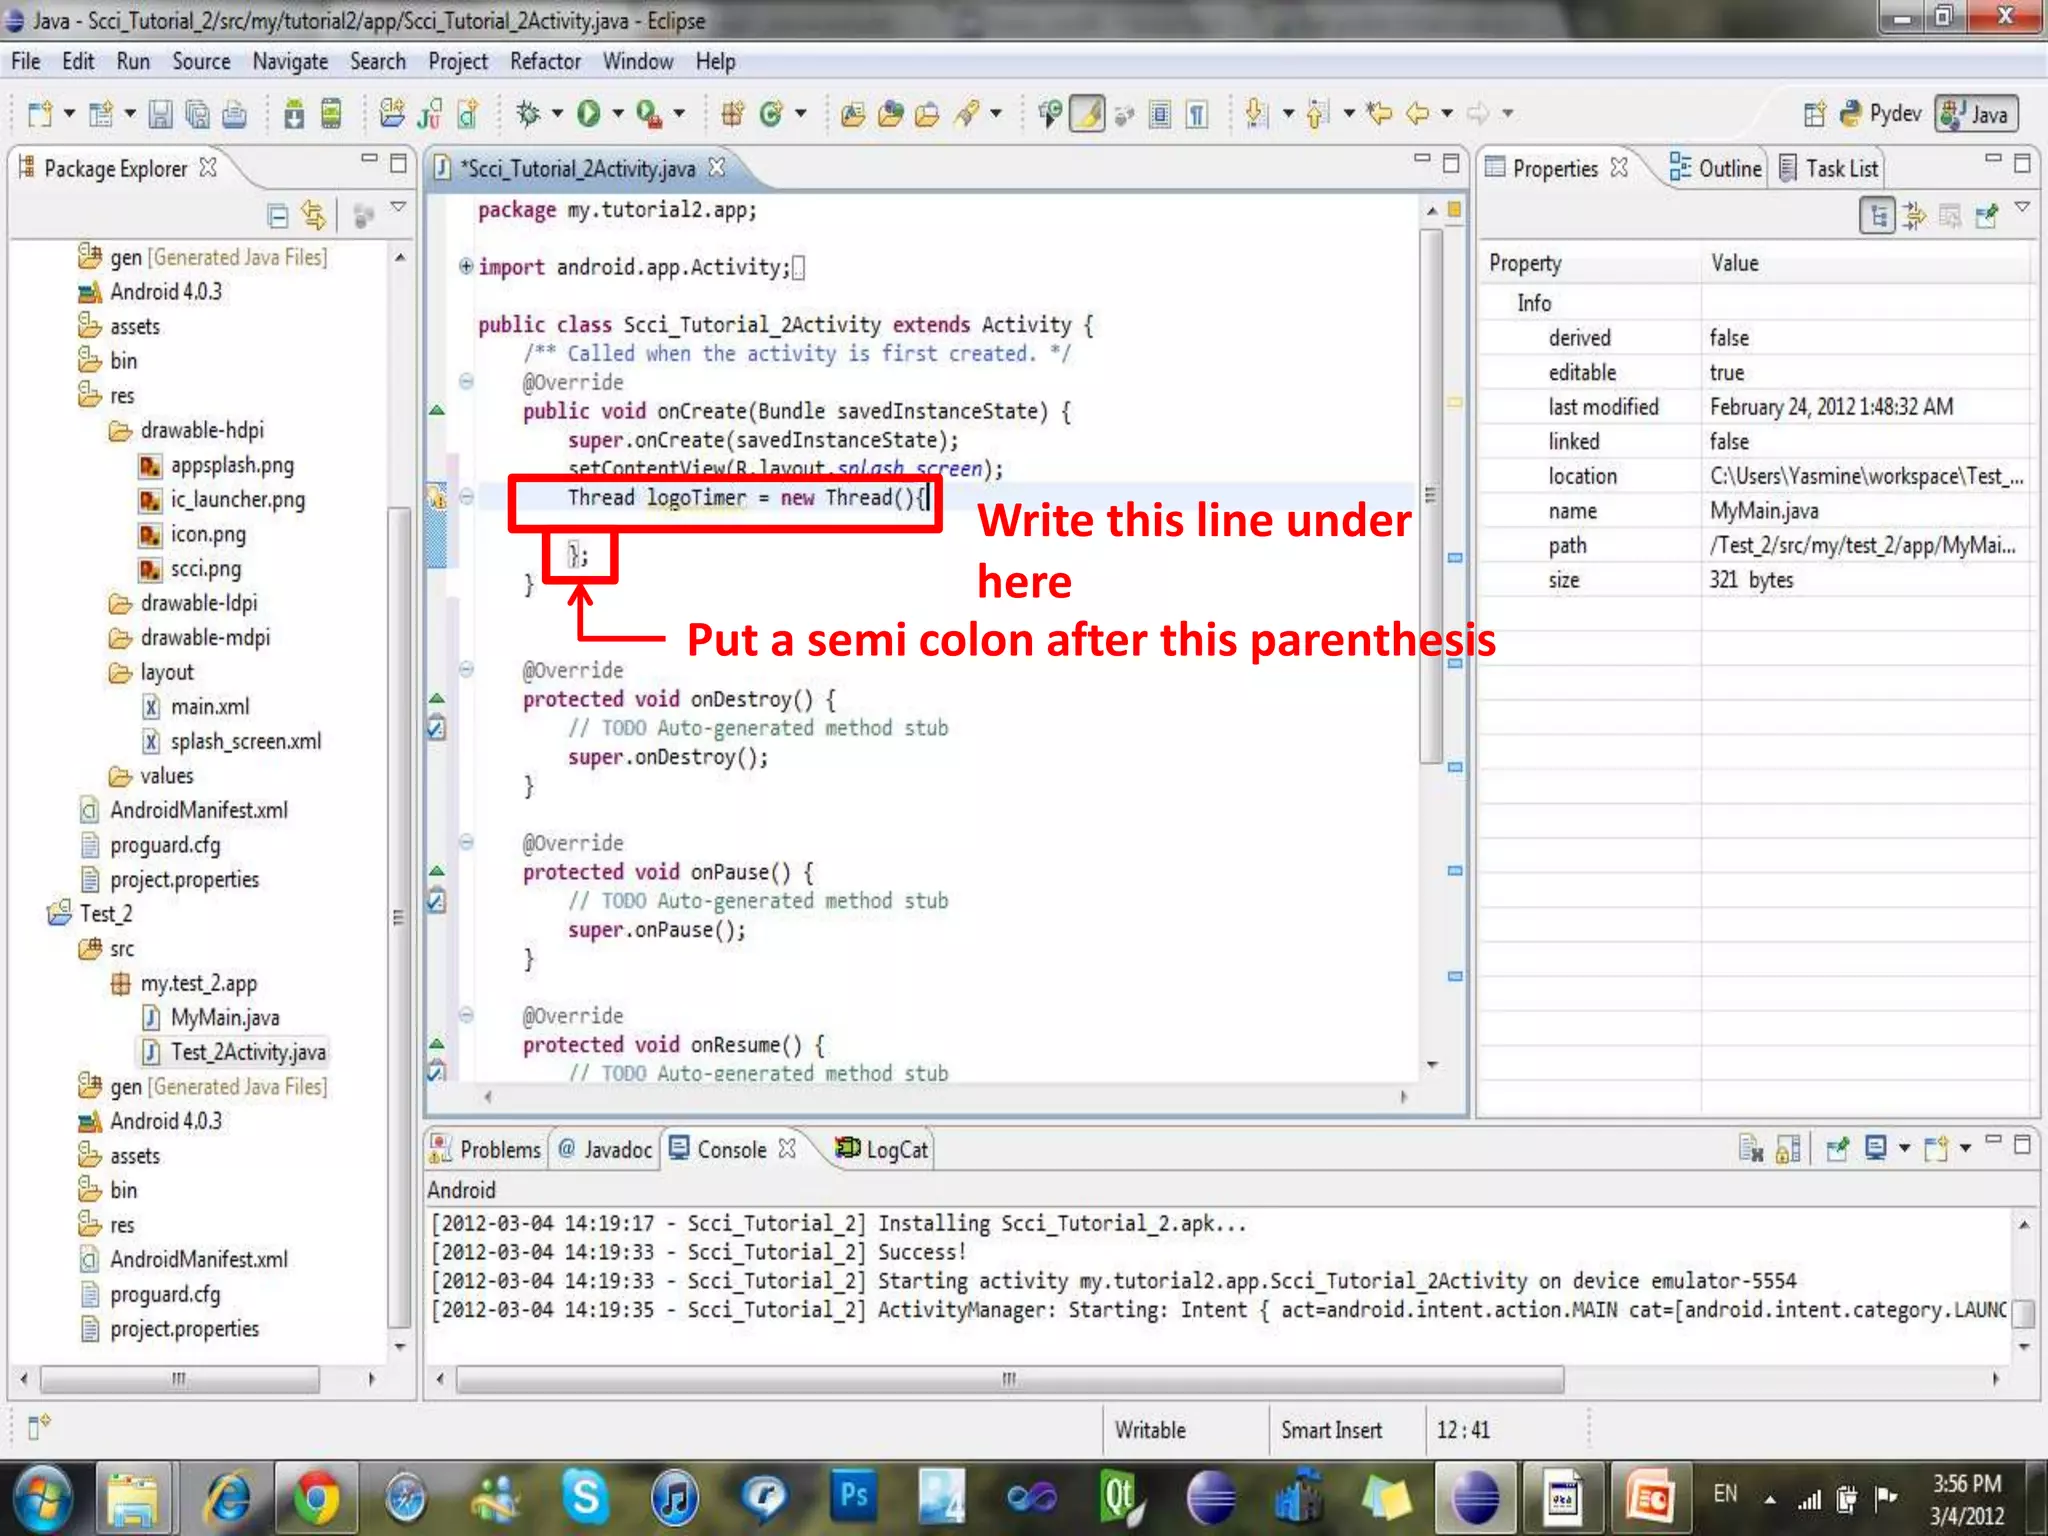The height and width of the screenshot is (1536, 2048).
Task: Click the Display Selected Console icon
Action: (1876, 1149)
